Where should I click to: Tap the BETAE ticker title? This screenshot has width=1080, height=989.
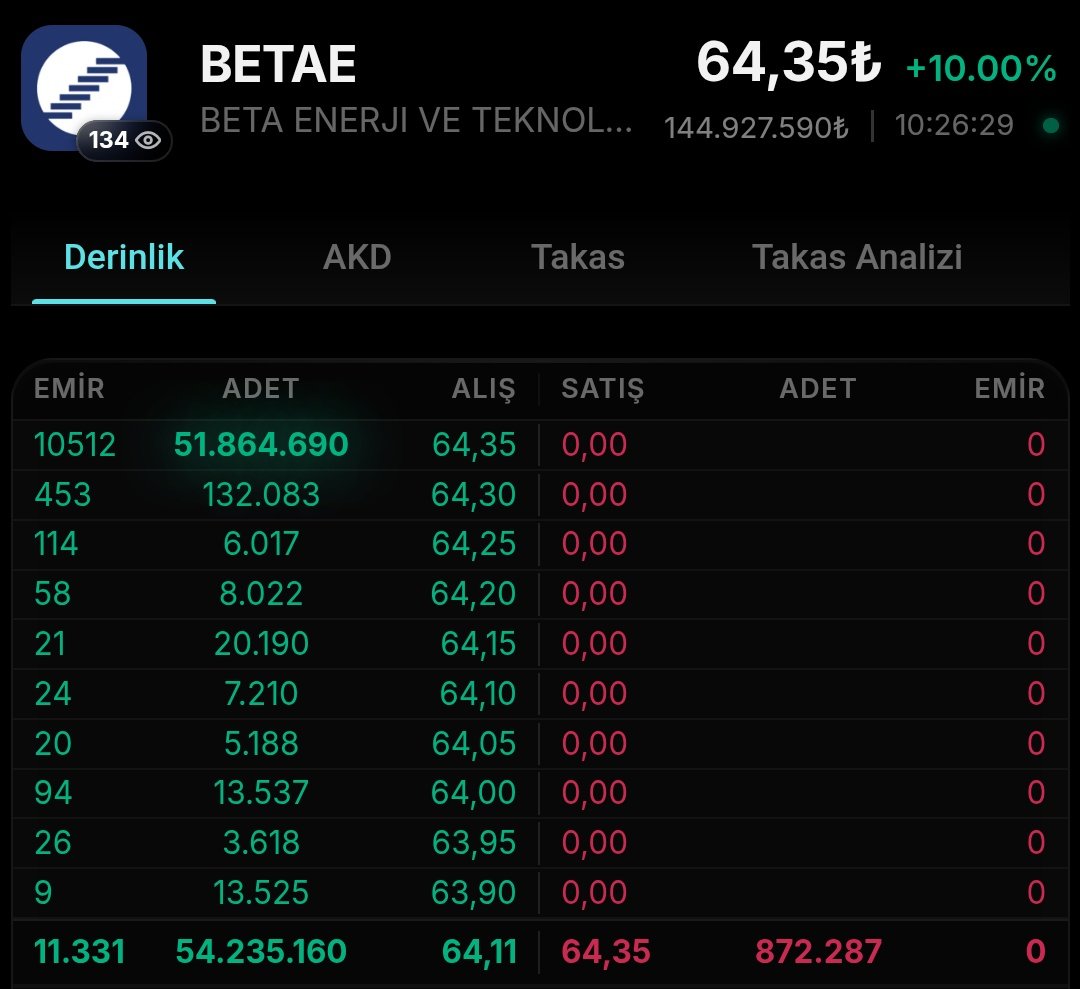coord(278,65)
